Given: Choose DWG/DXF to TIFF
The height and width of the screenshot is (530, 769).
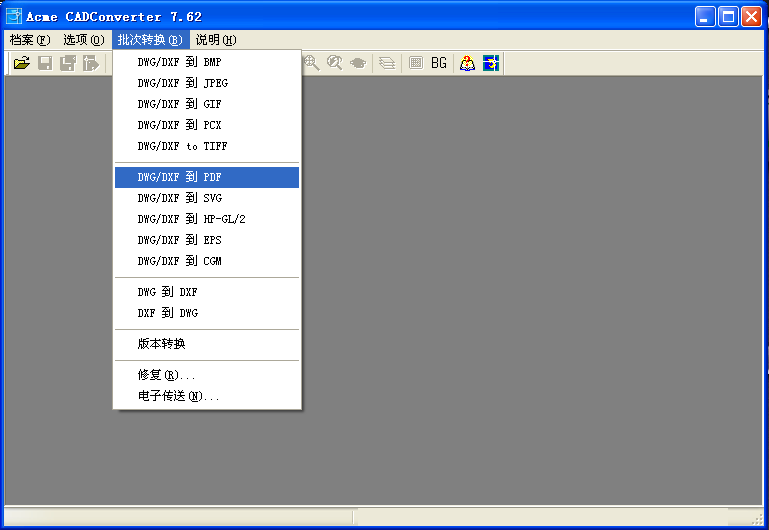Looking at the screenshot, I should [207, 146].
